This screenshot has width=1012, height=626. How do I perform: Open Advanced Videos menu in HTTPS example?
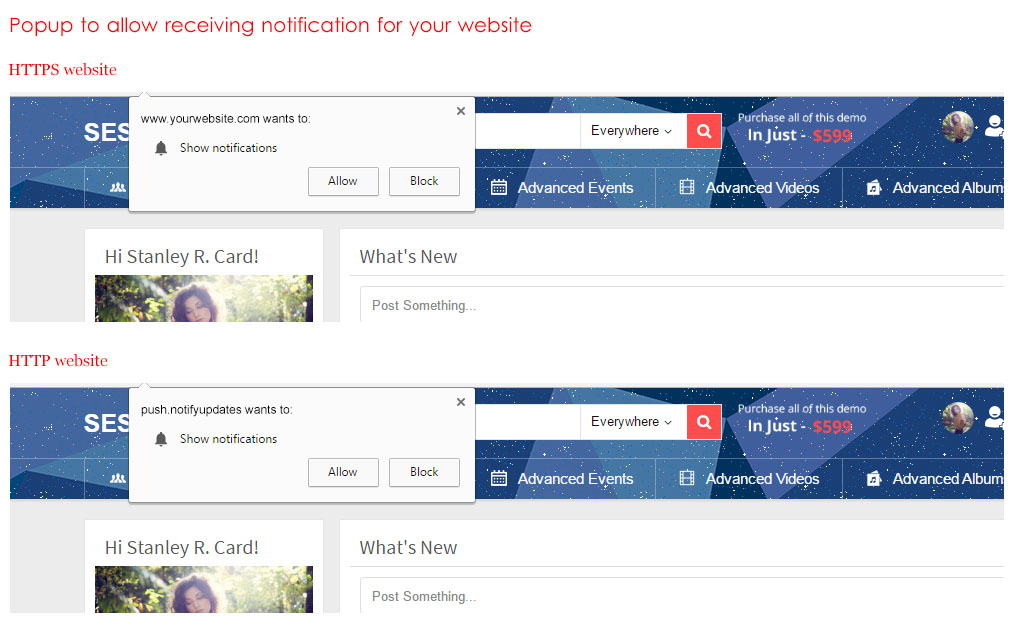(761, 188)
